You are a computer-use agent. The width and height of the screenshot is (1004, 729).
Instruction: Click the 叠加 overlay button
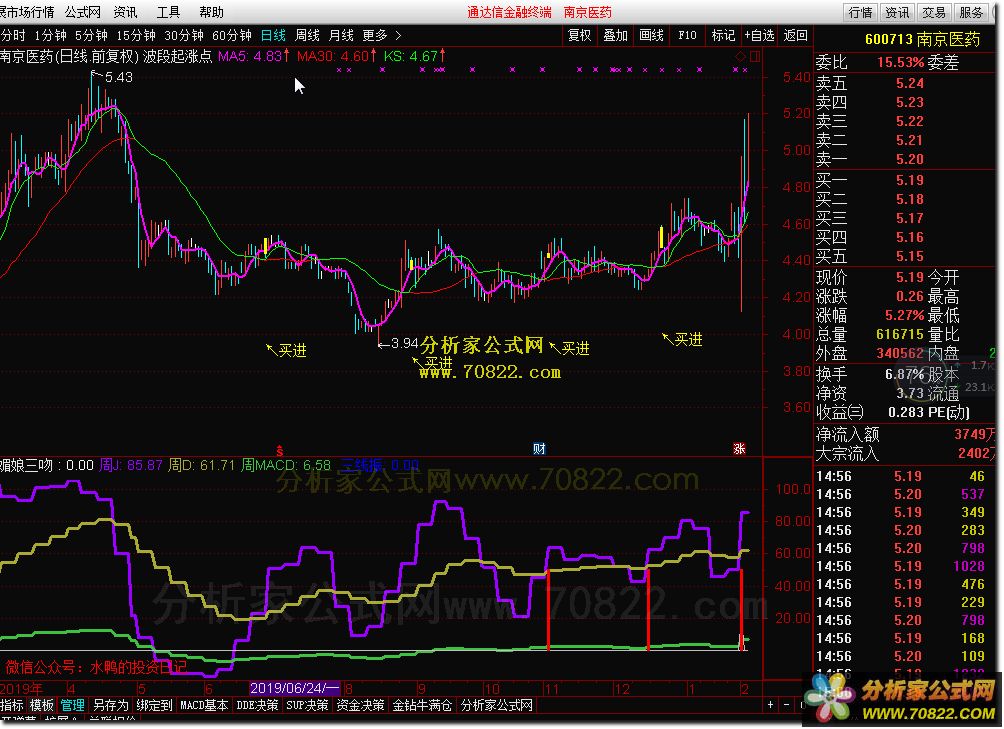tap(616, 35)
